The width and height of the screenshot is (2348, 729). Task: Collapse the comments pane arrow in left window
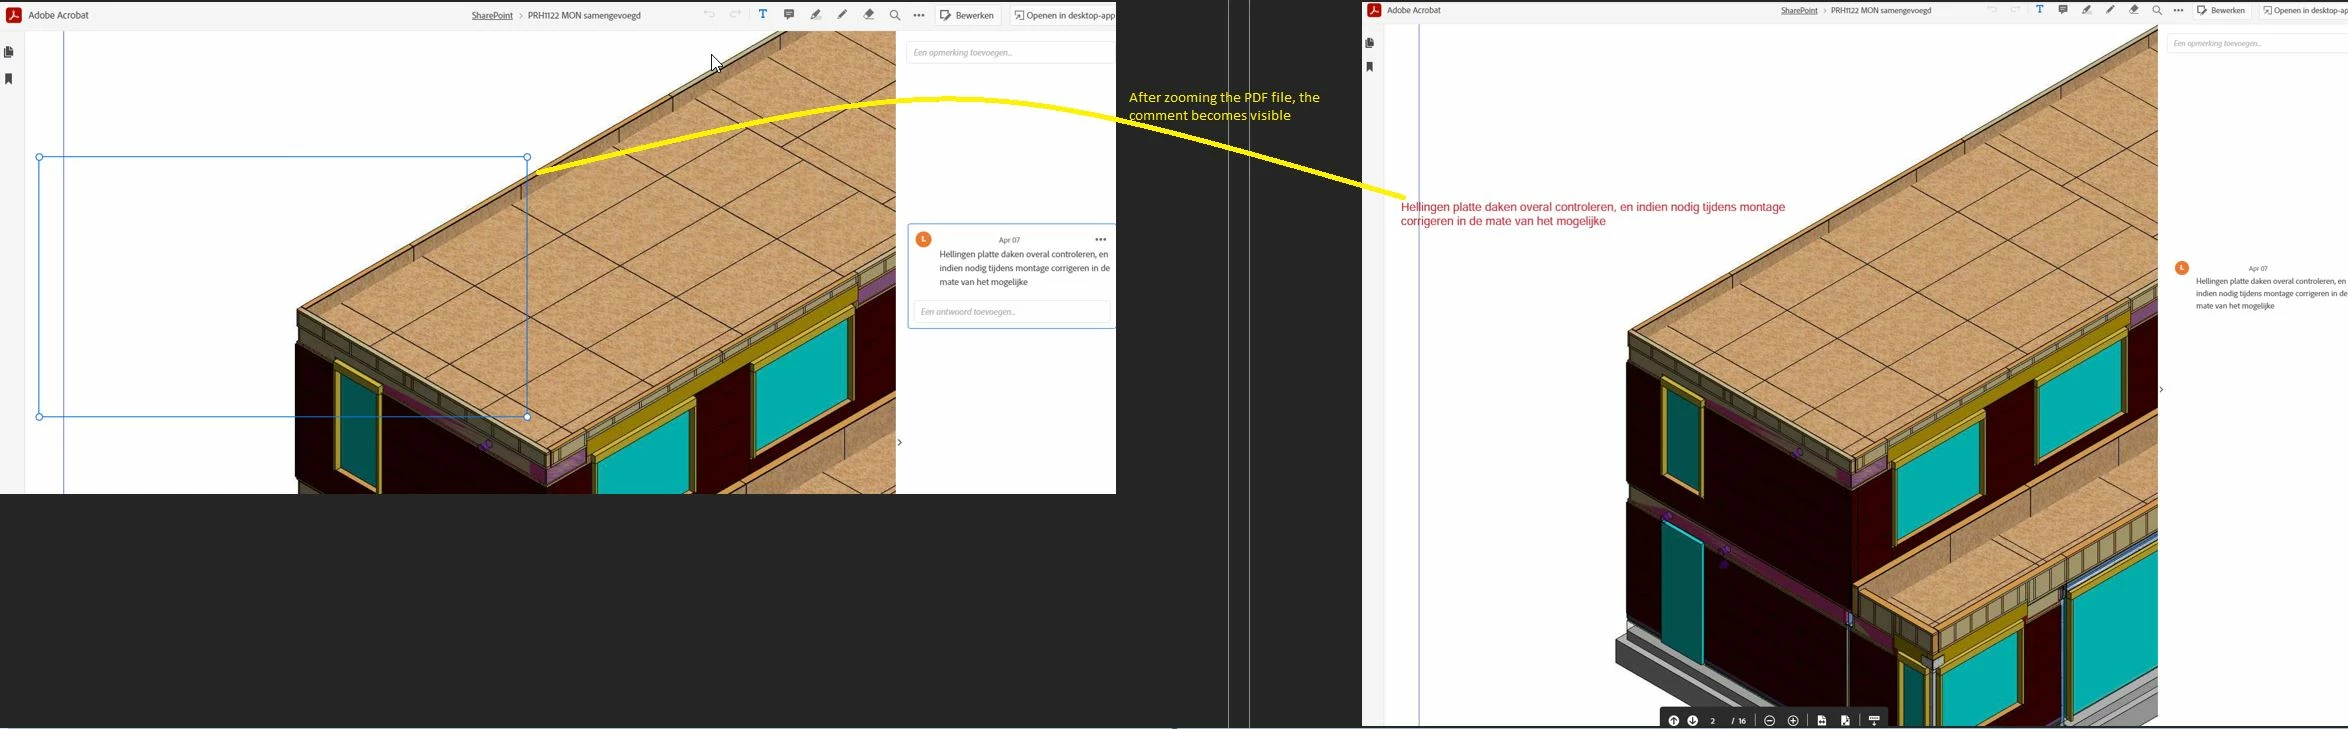(x=899, y=442)
